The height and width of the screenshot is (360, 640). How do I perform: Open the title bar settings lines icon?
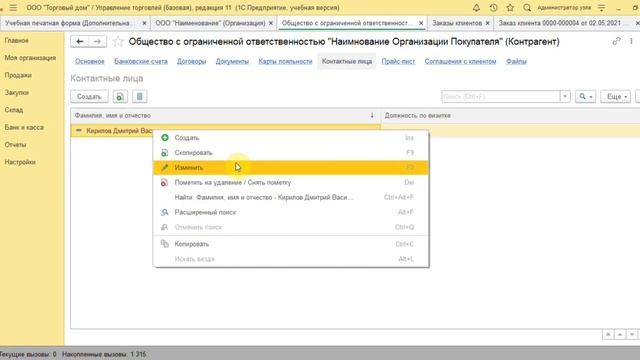[601, 8]
